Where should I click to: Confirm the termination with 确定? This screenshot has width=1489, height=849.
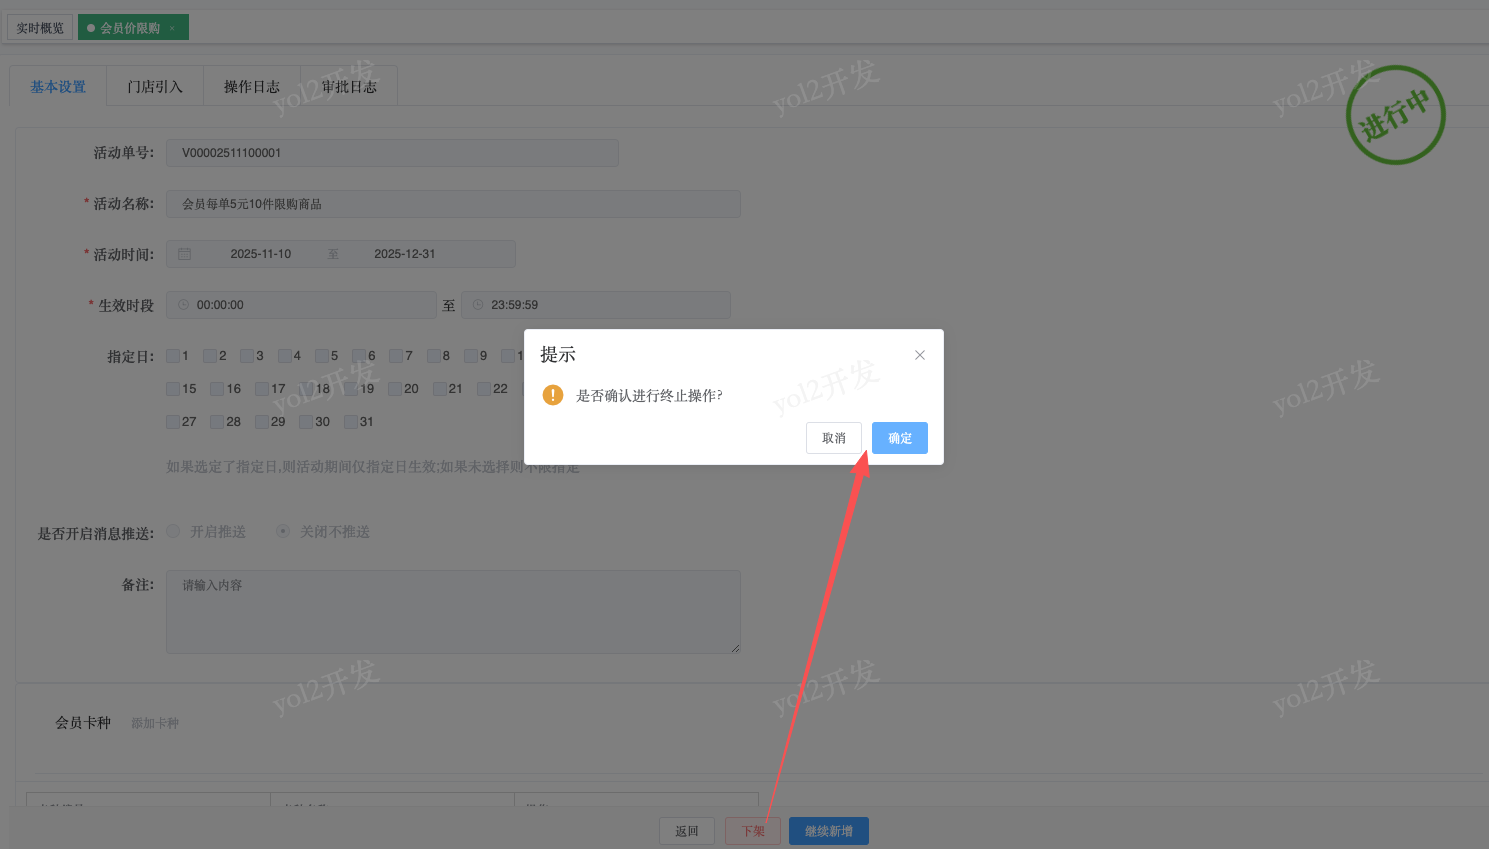coord(900,438)
